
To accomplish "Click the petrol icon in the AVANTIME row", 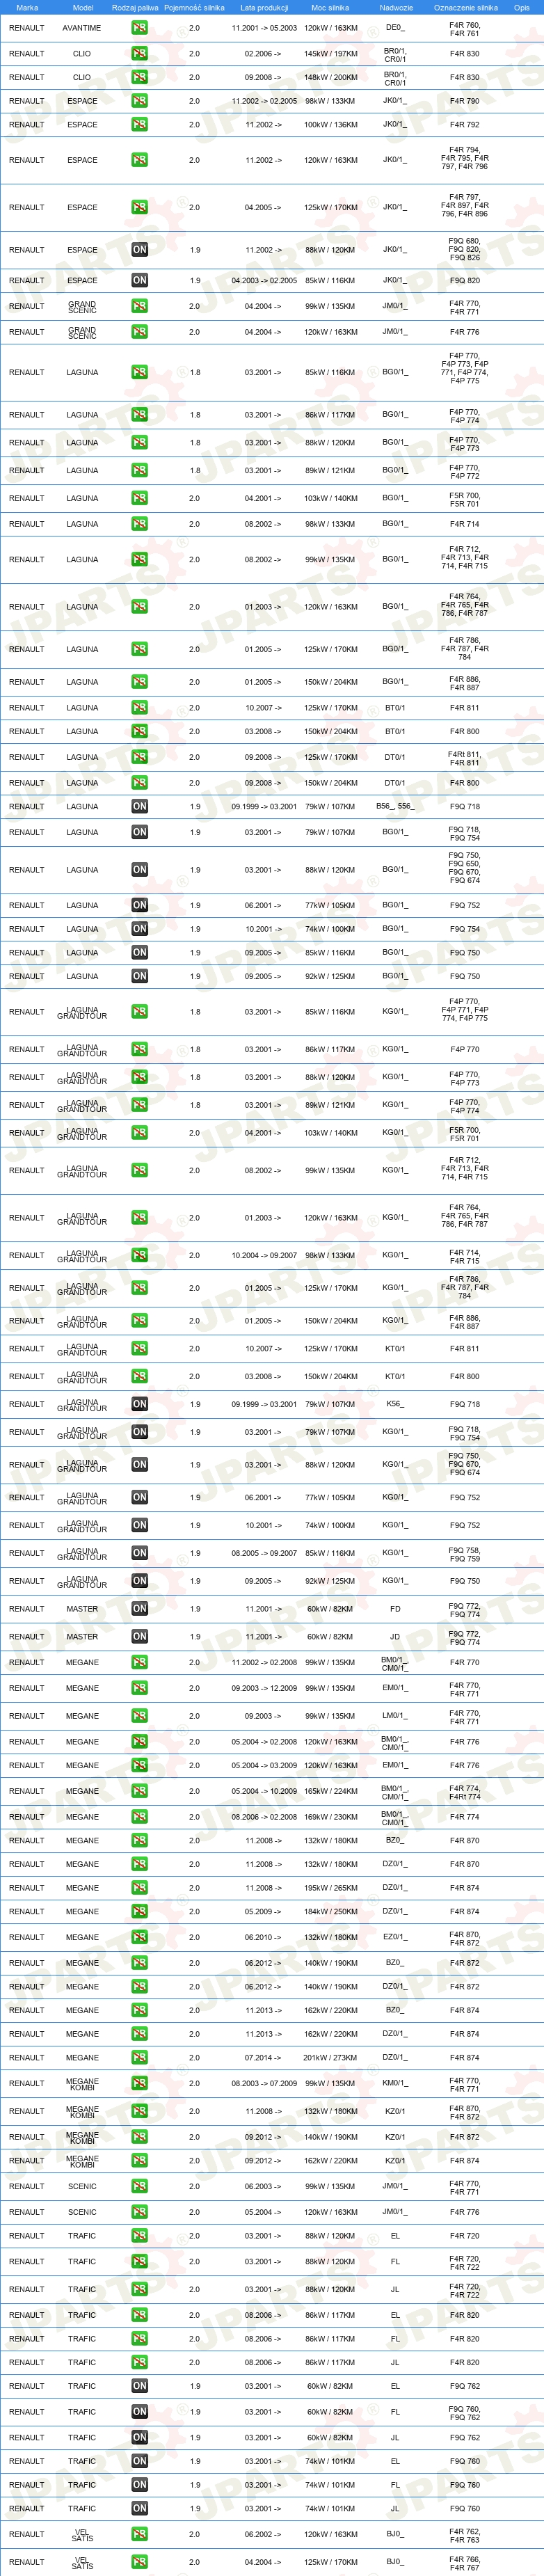I will 139,28.
